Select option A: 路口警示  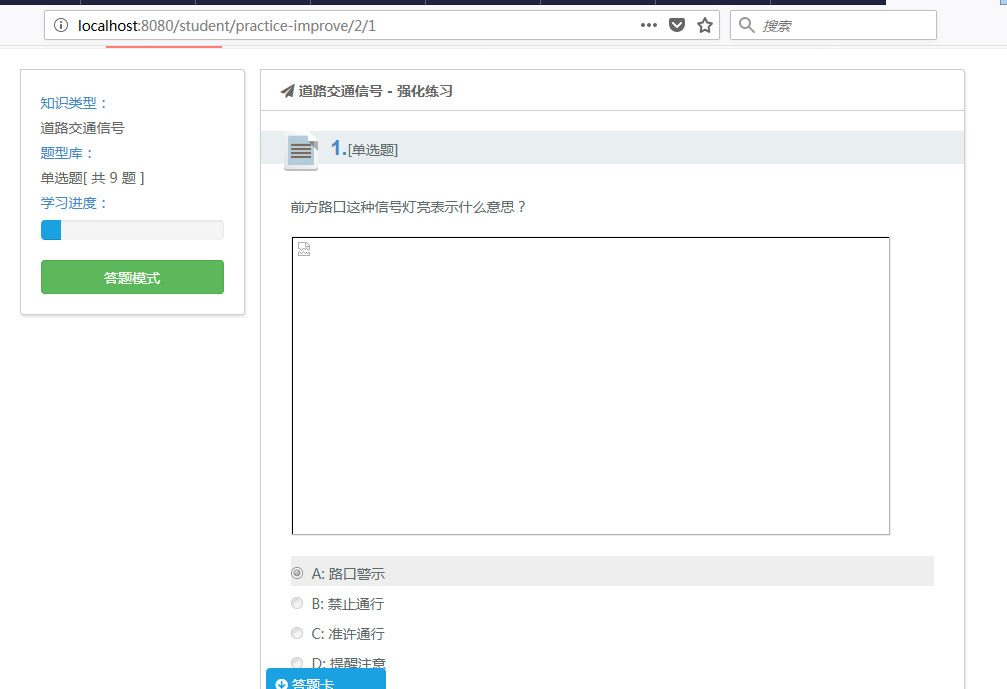click(297, 573)
